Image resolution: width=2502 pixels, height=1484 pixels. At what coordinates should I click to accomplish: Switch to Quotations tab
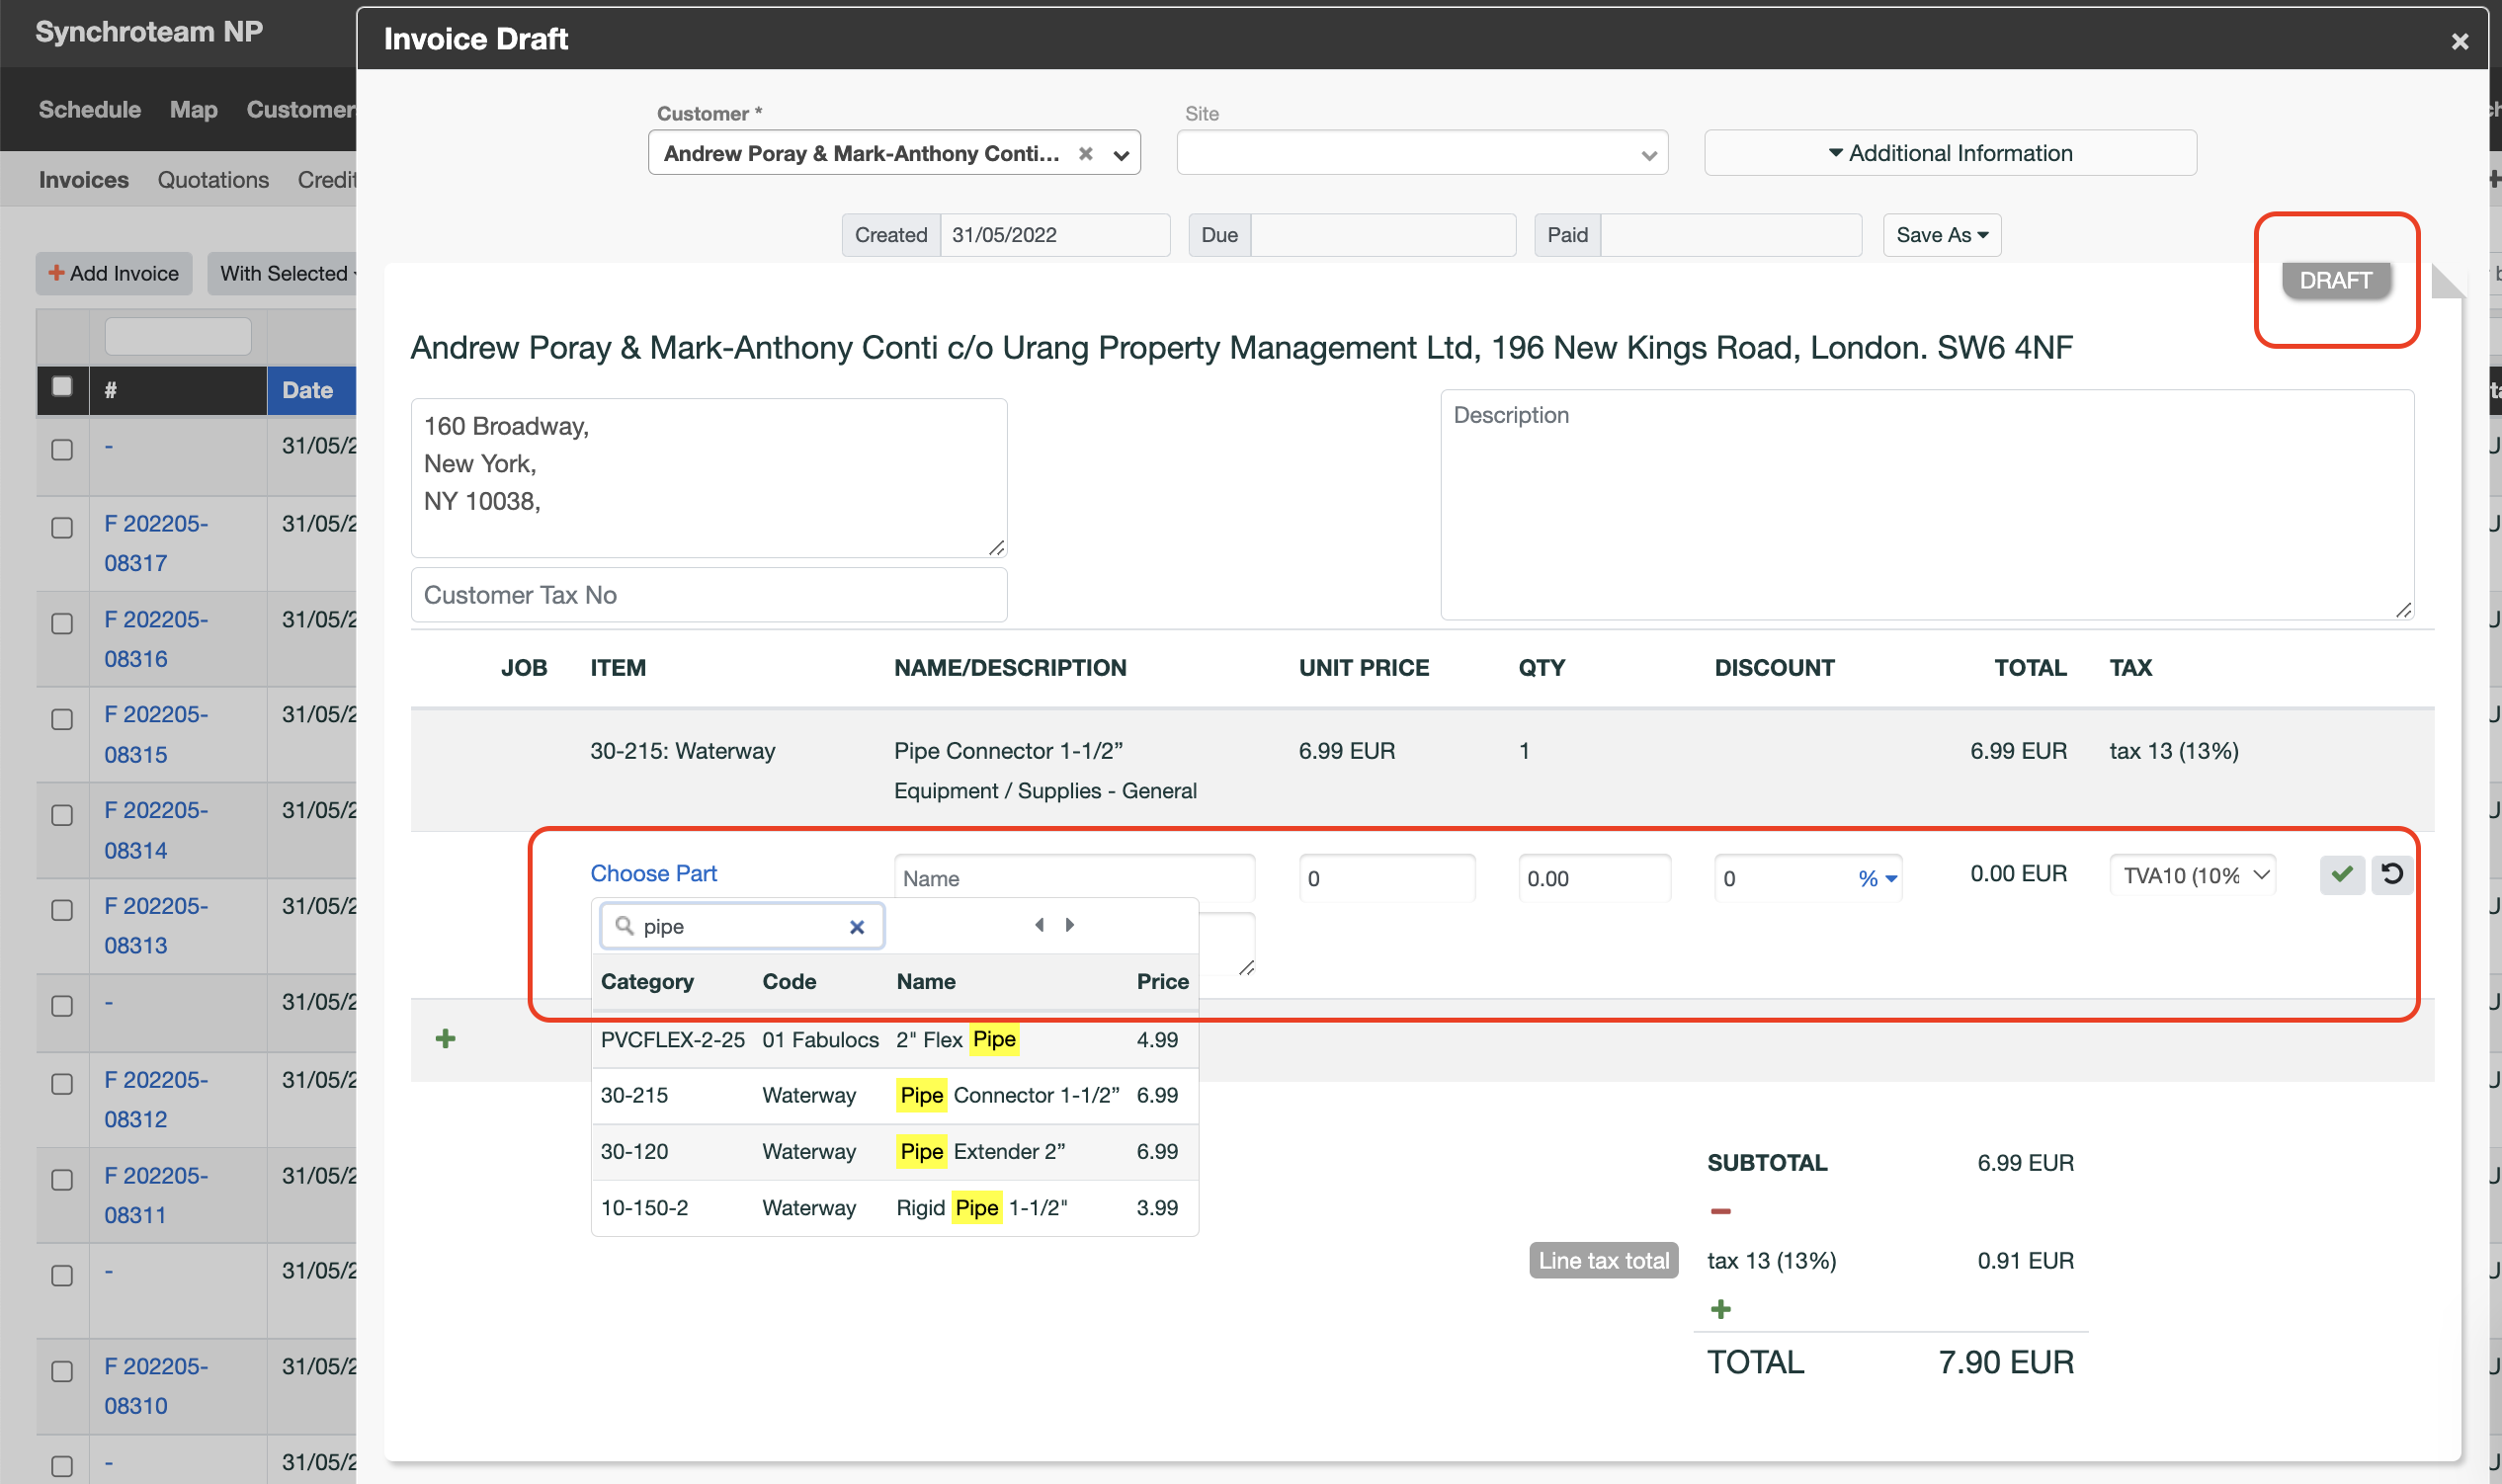tap(213, 180)
